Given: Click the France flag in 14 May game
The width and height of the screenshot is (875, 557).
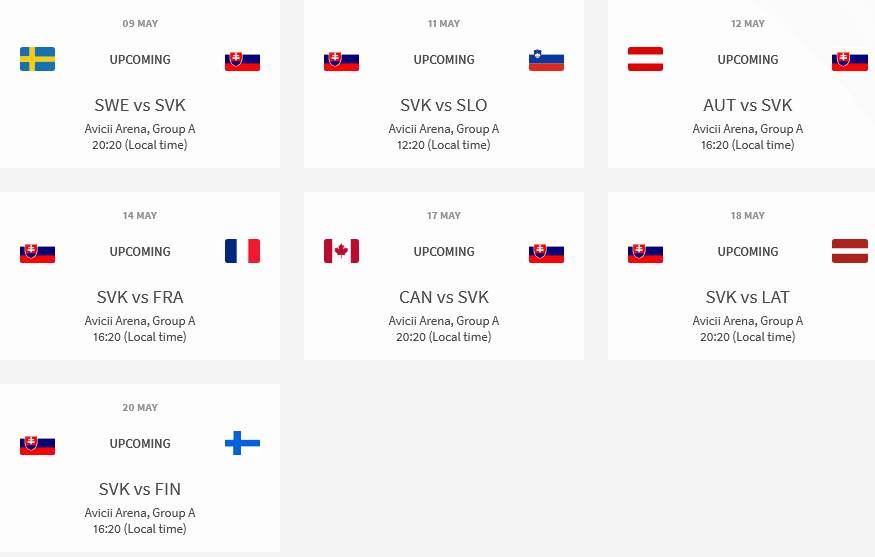Looking at the screenshot, I should pos(243,251).
